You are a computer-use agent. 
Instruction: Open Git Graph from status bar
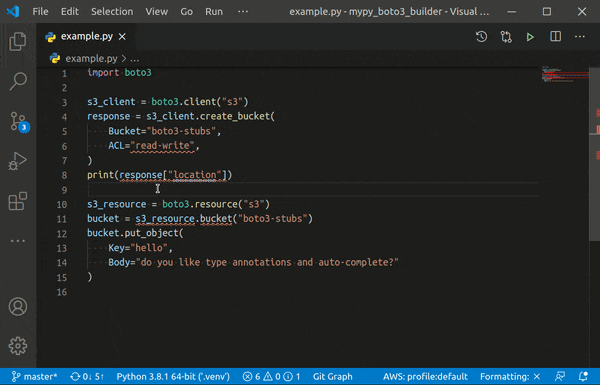pos(333,377)
